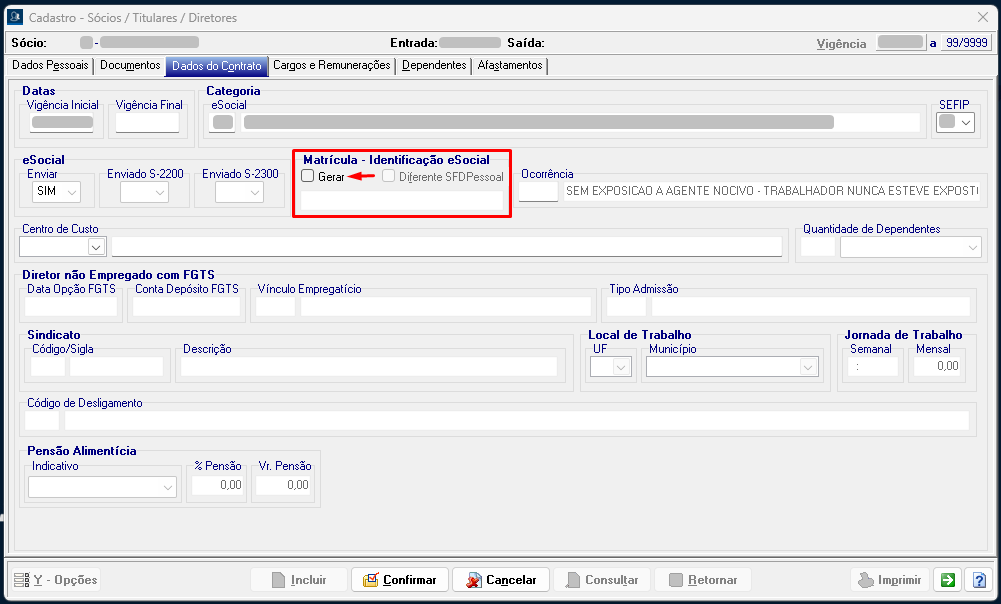Click the Imprimir printer button

(888, 580)
